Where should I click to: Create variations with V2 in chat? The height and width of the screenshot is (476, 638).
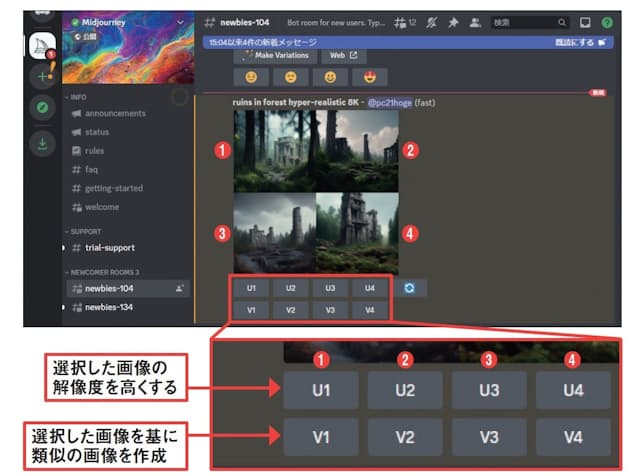point(291,310)
